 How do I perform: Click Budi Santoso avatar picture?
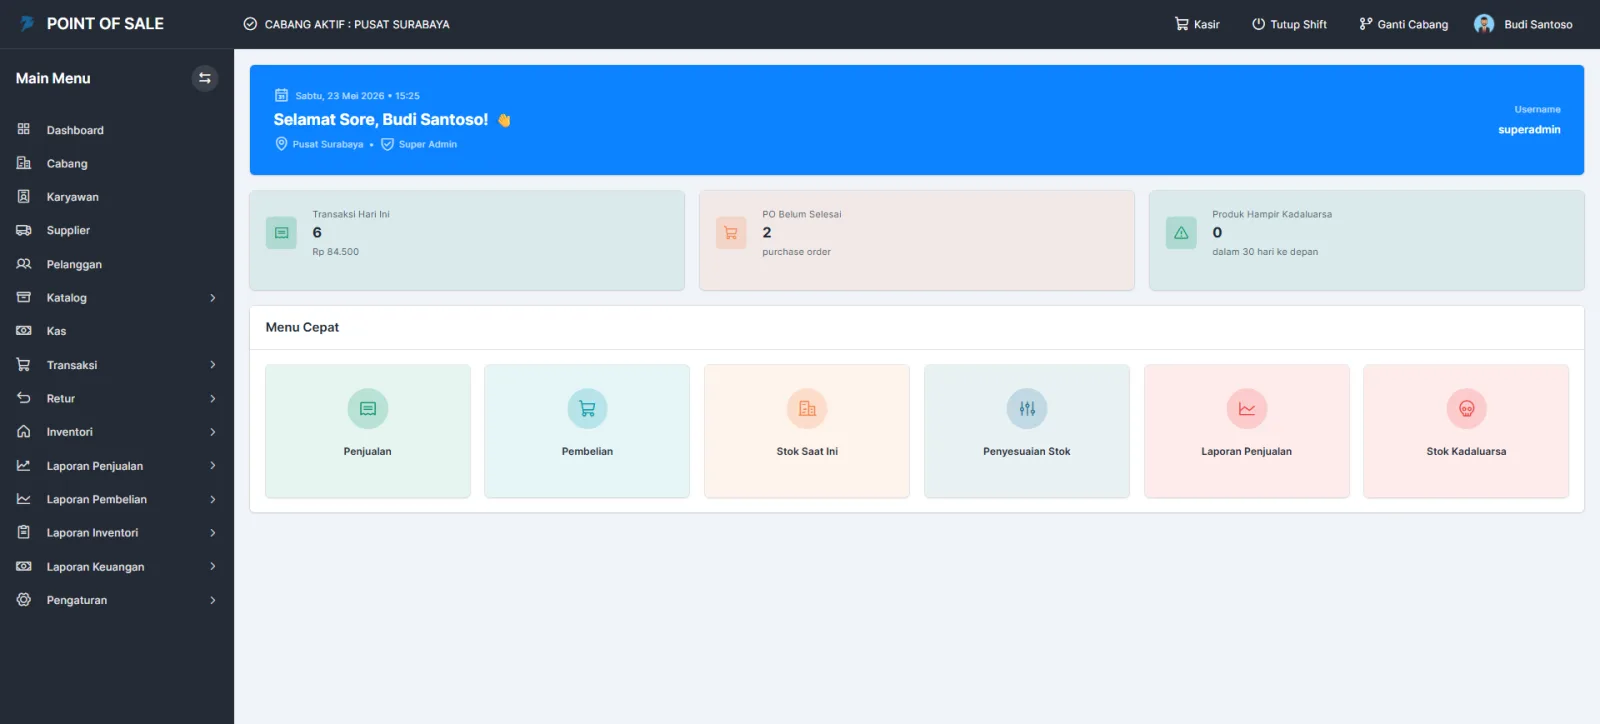(1484, 24)
